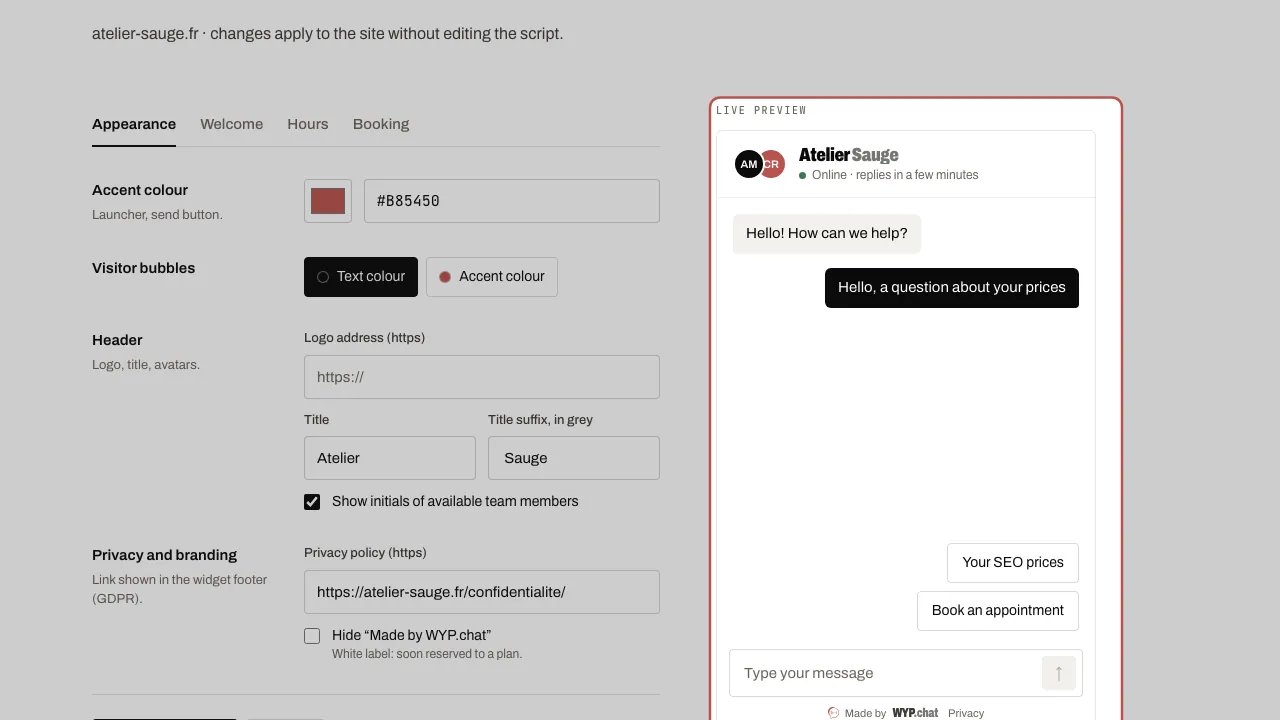
Task: Switch to the Appearance tab
Action: [134, 124]
